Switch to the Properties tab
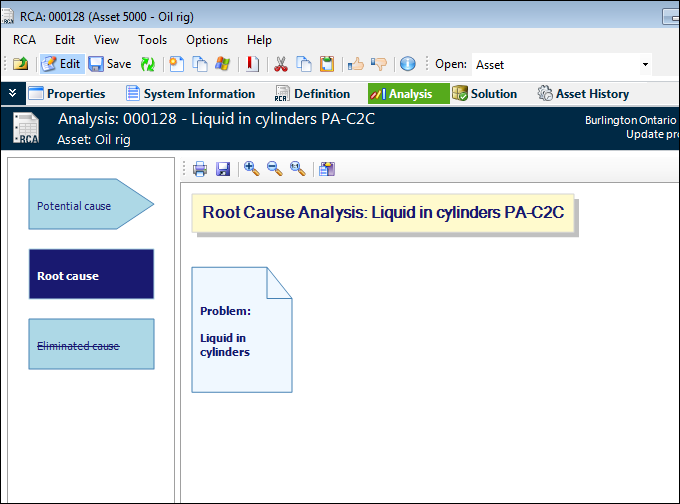 click(x=67, y=94)
